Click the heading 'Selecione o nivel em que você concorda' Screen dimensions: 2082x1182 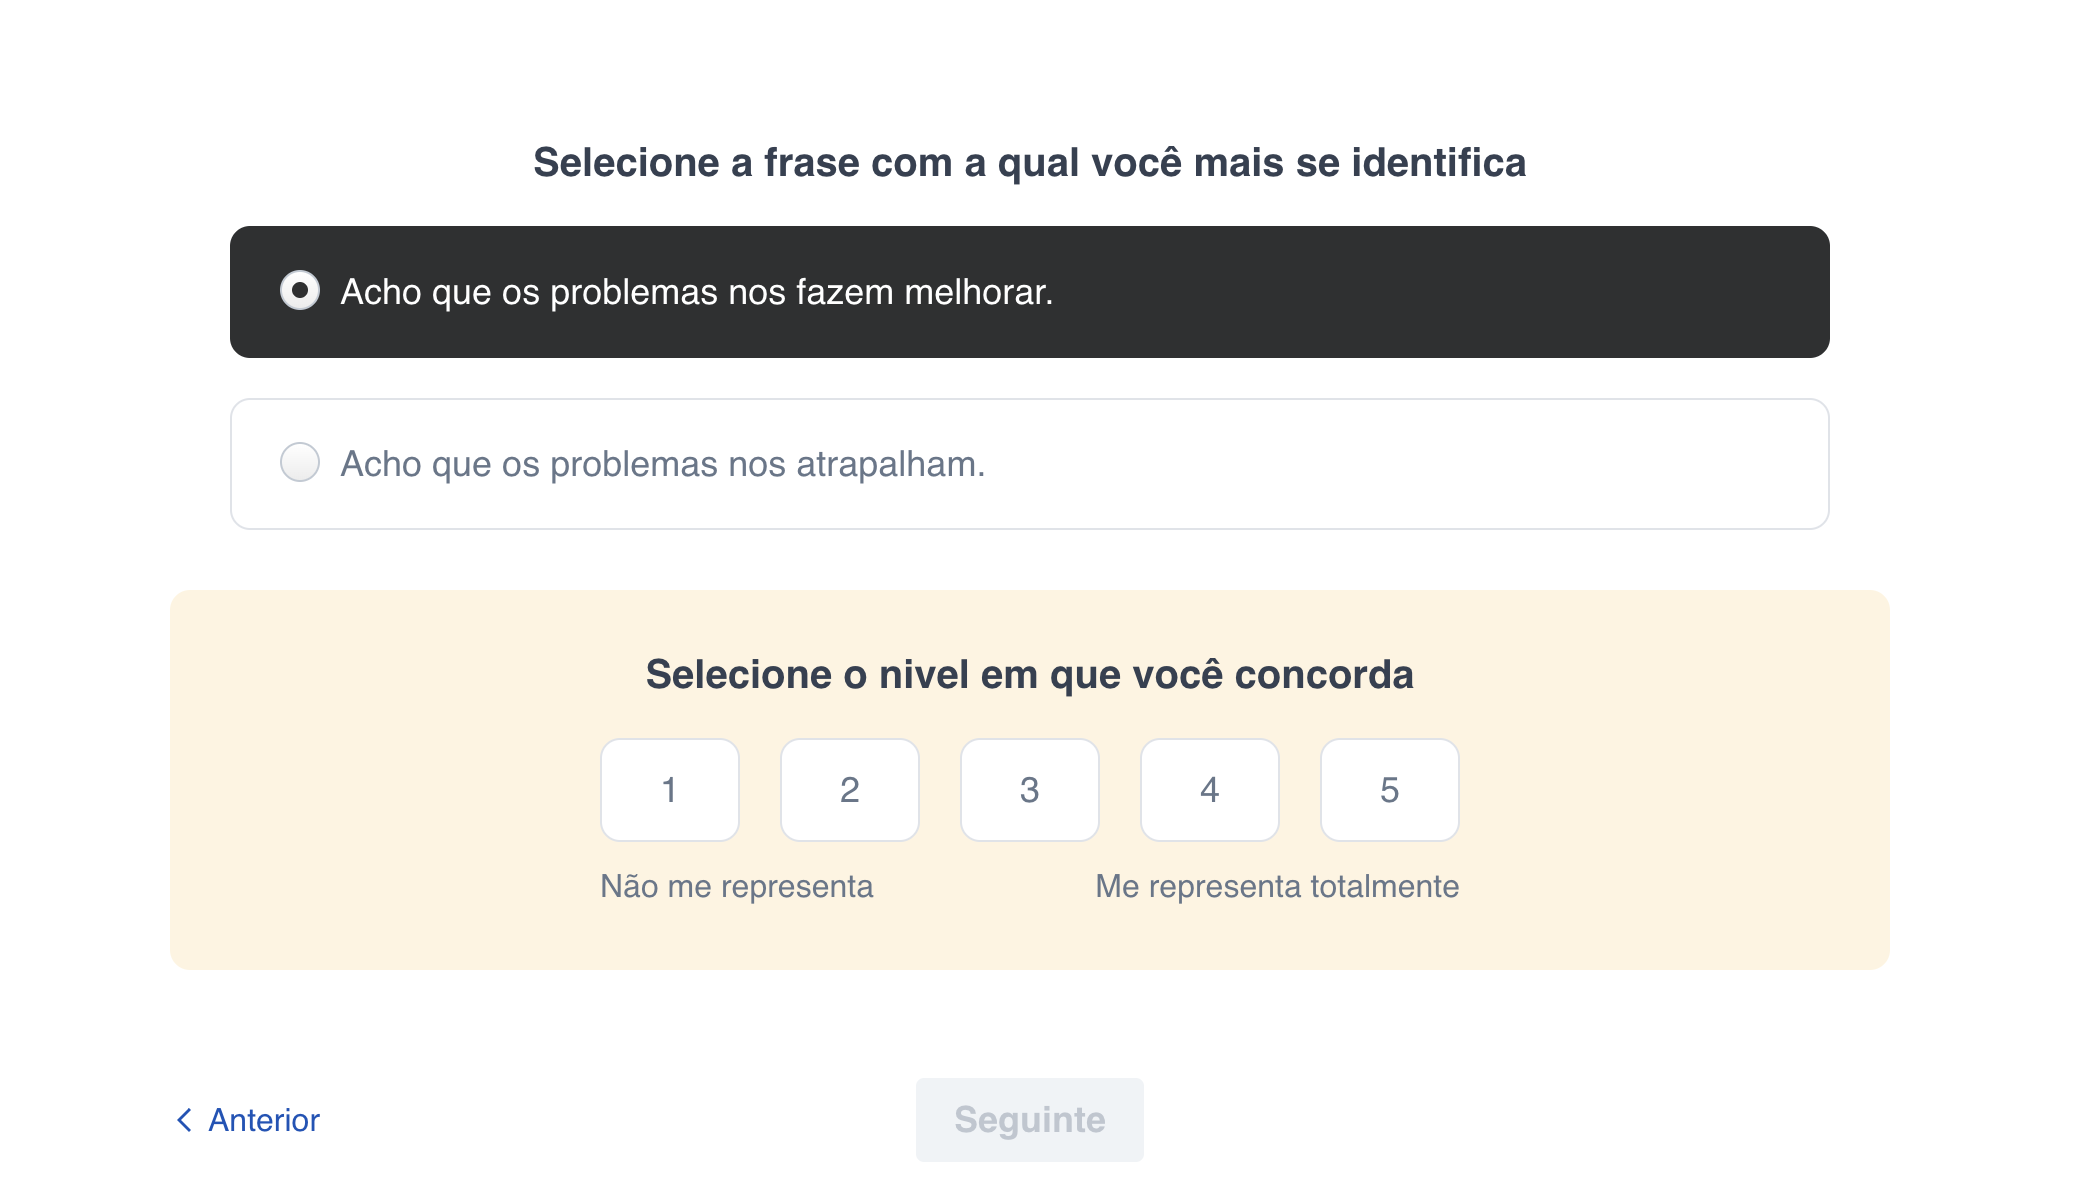click(1030, 674)
